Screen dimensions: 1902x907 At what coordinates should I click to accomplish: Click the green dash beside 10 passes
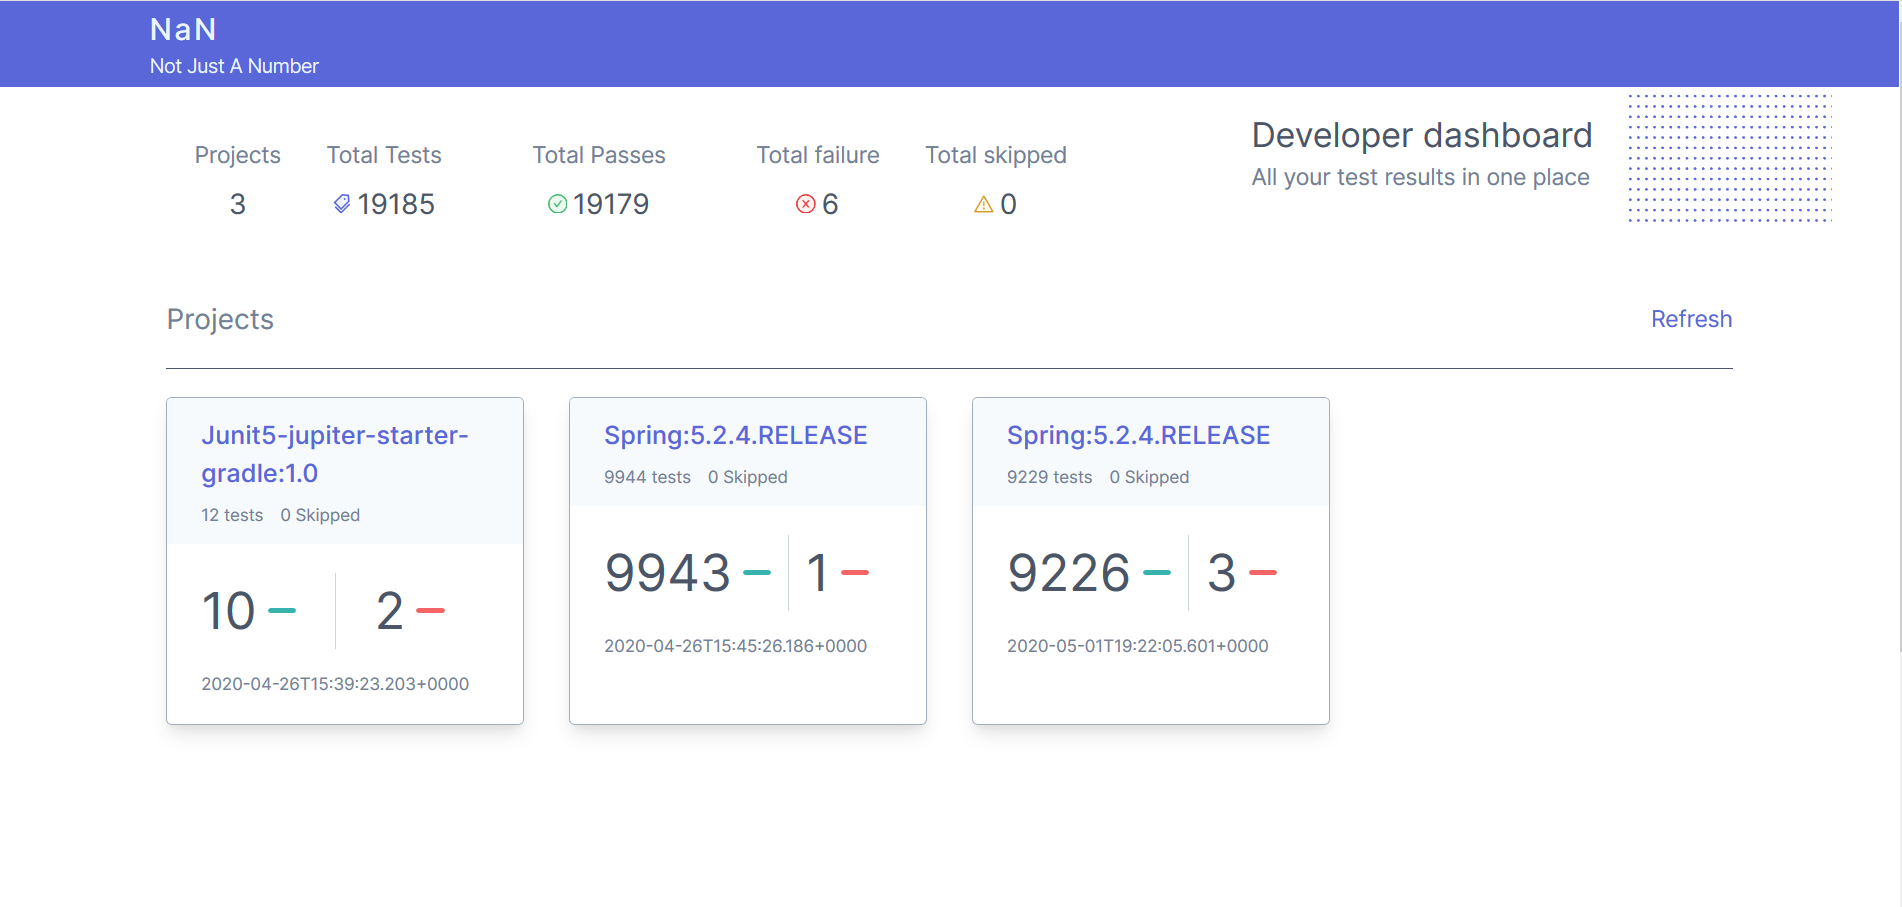(283, 611)
